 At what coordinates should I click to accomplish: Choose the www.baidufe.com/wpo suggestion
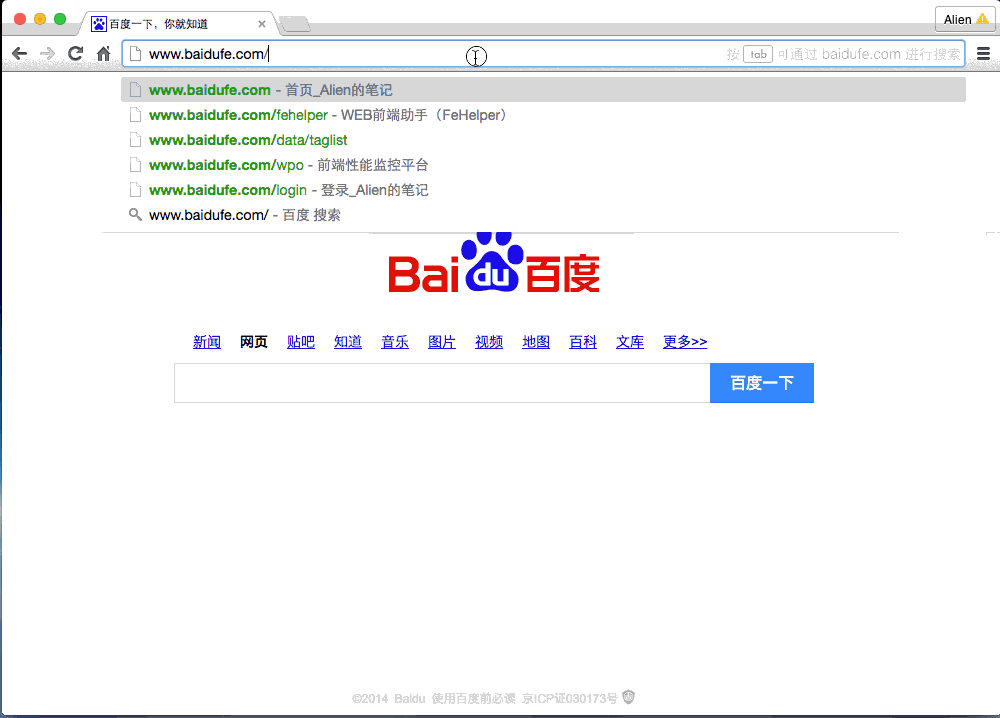click(288, 165)
